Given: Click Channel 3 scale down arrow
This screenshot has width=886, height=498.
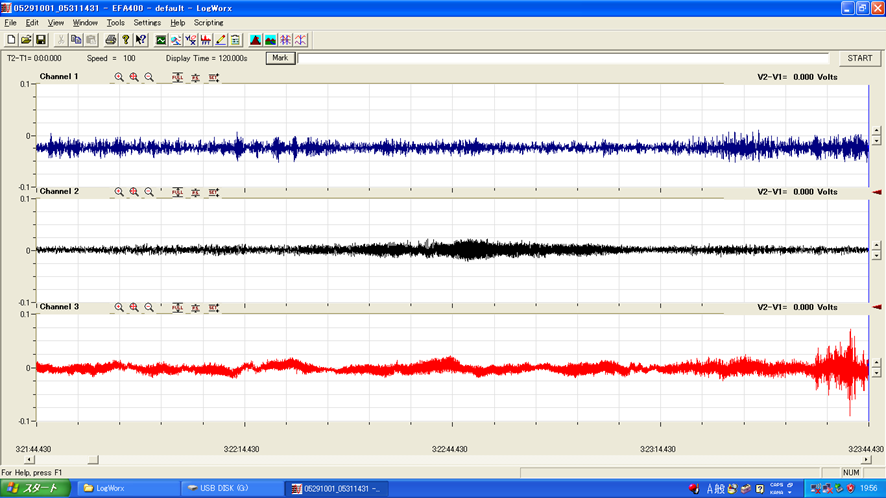Looking at the screenshot, I should [x=877, y=371].
